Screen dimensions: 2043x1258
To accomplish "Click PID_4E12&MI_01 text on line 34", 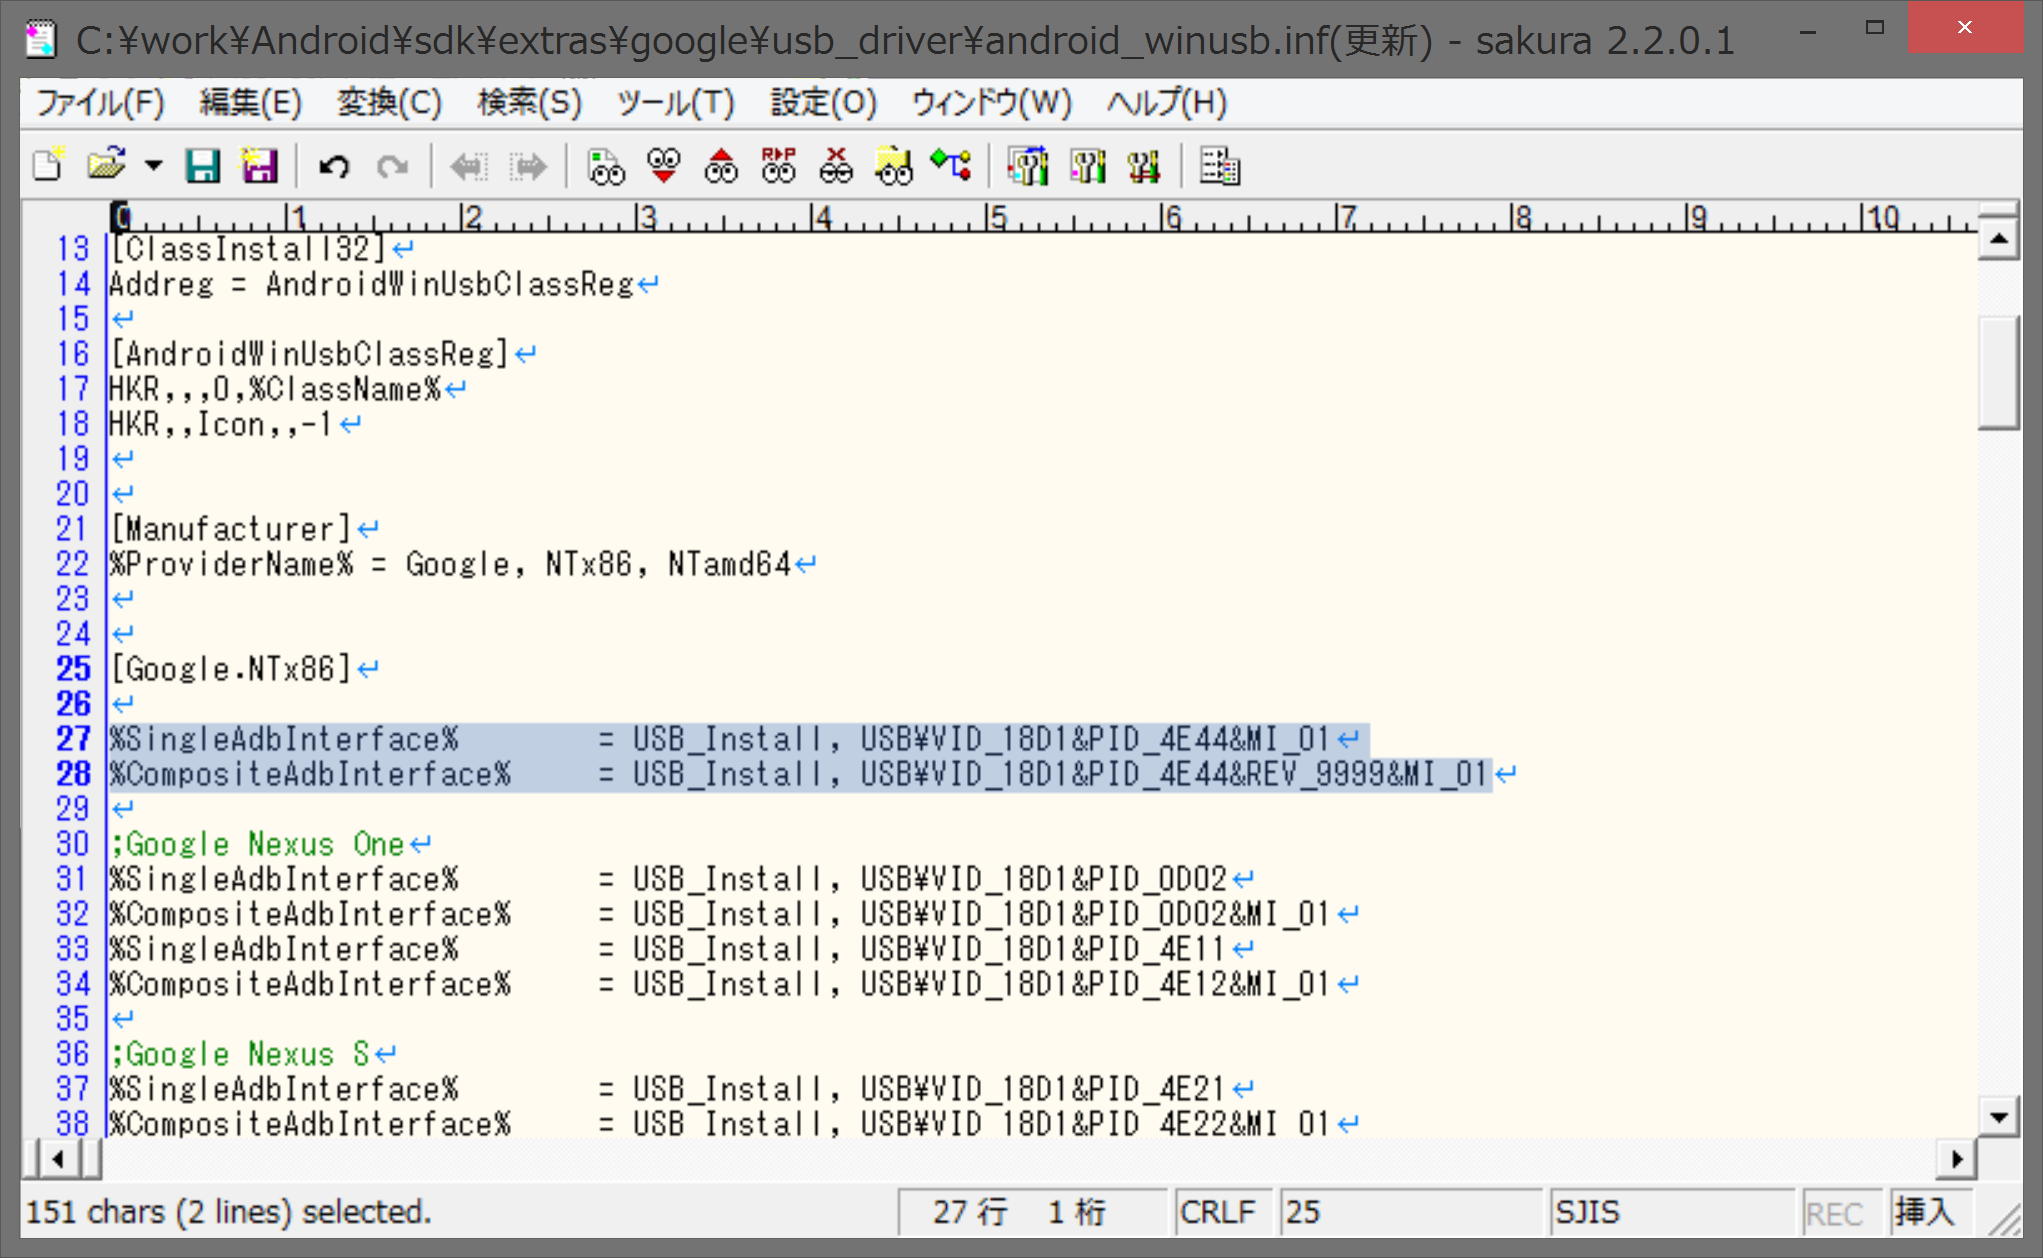I will click(x=1210, y=984).
